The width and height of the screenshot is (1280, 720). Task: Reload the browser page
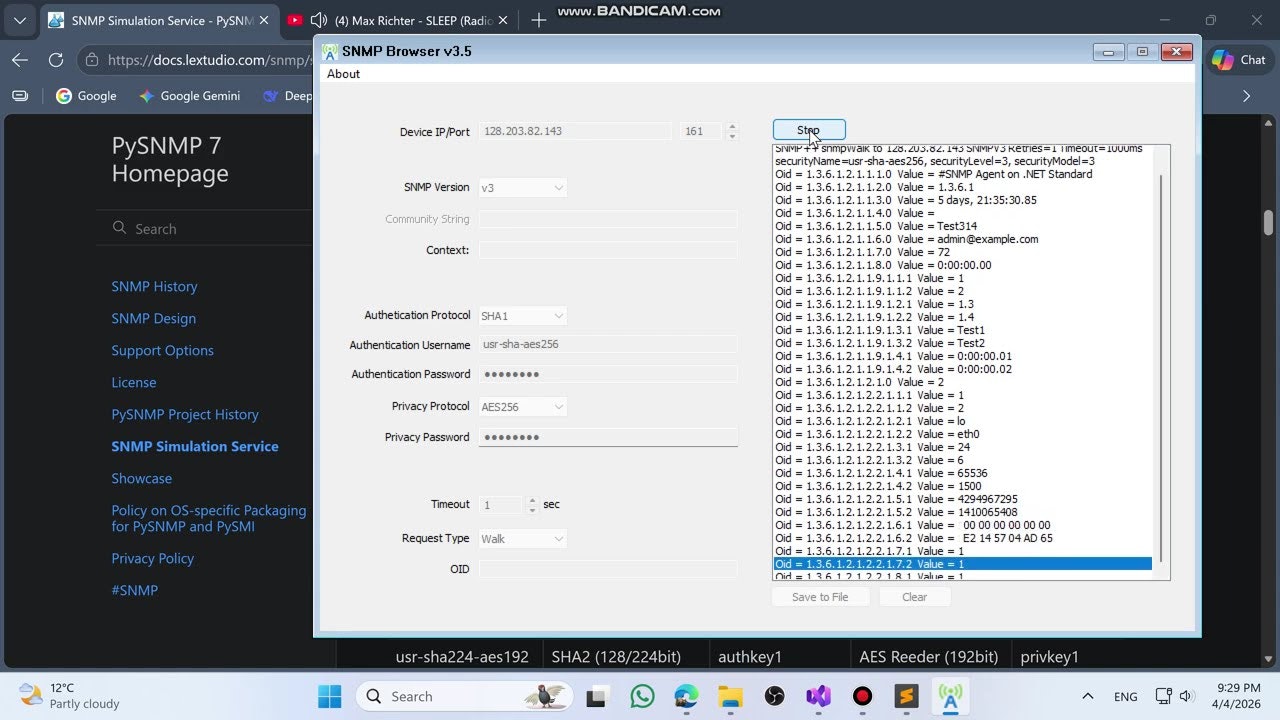click(56, 60)
